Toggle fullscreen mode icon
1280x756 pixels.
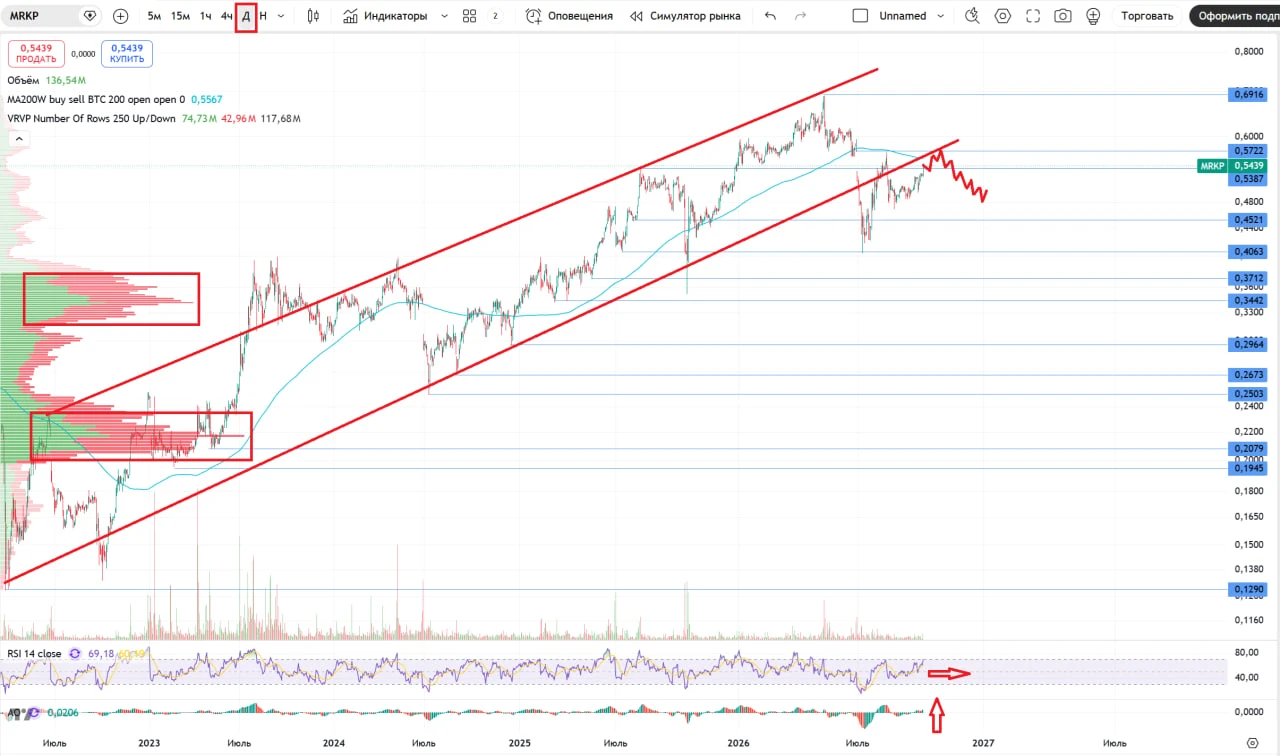point(1033,16)
